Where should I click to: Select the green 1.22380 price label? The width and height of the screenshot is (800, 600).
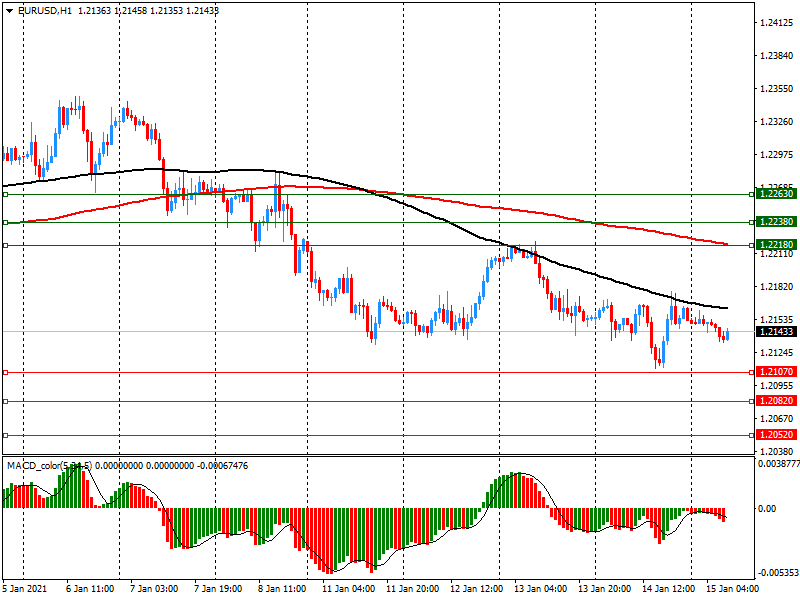pyautogui.click(x=776, y=222)
